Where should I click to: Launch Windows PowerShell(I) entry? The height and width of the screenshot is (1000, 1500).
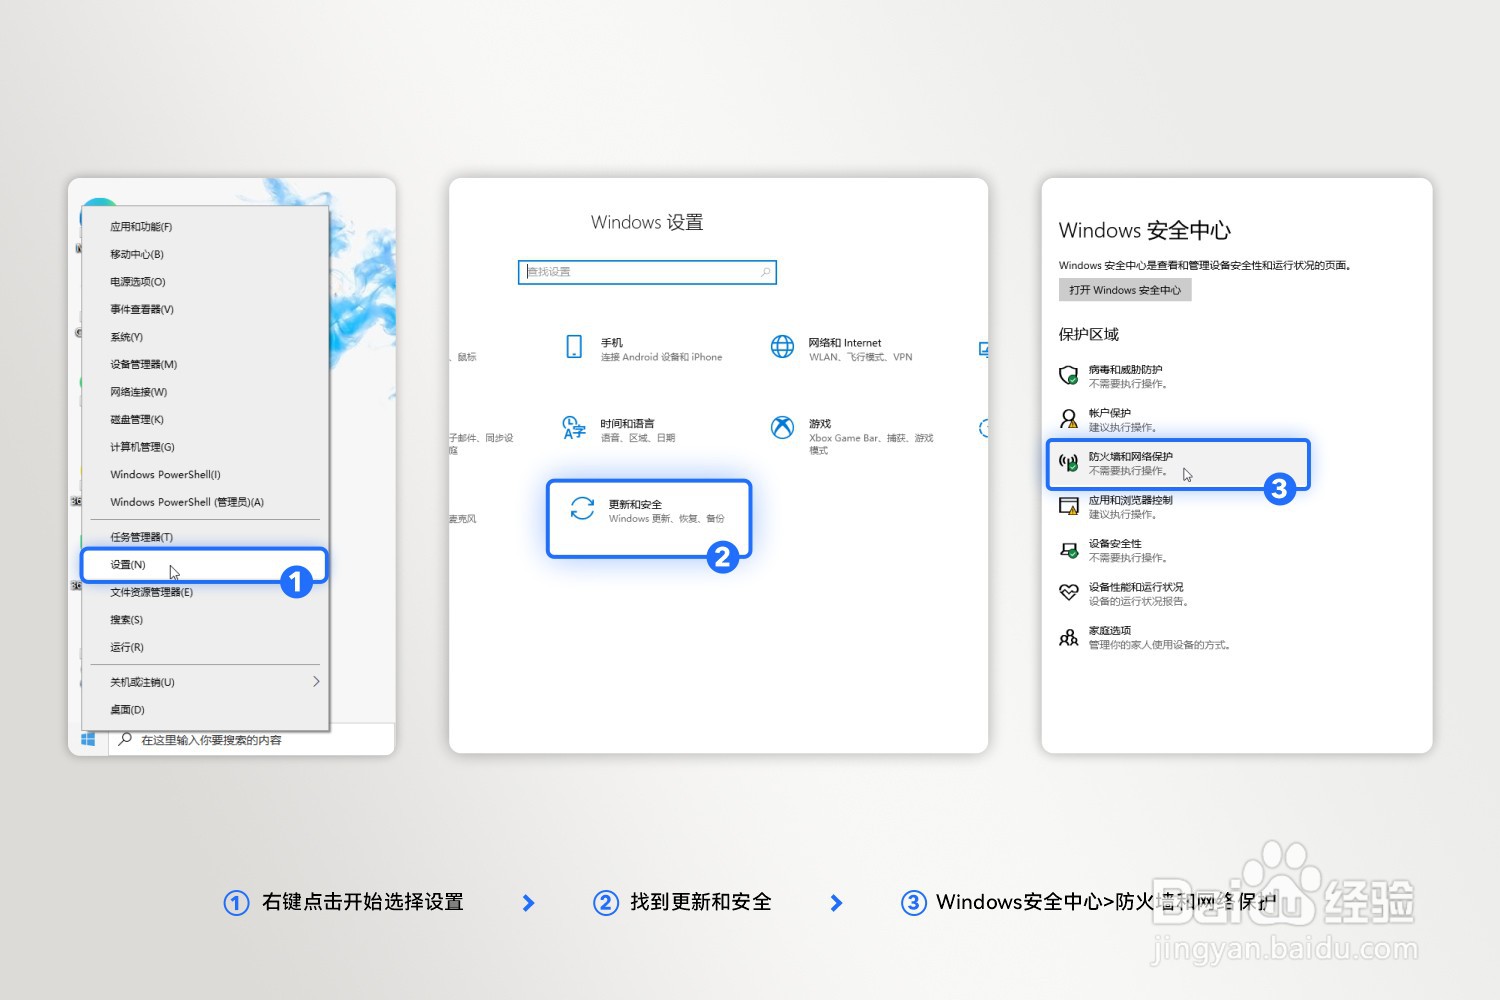165,474
